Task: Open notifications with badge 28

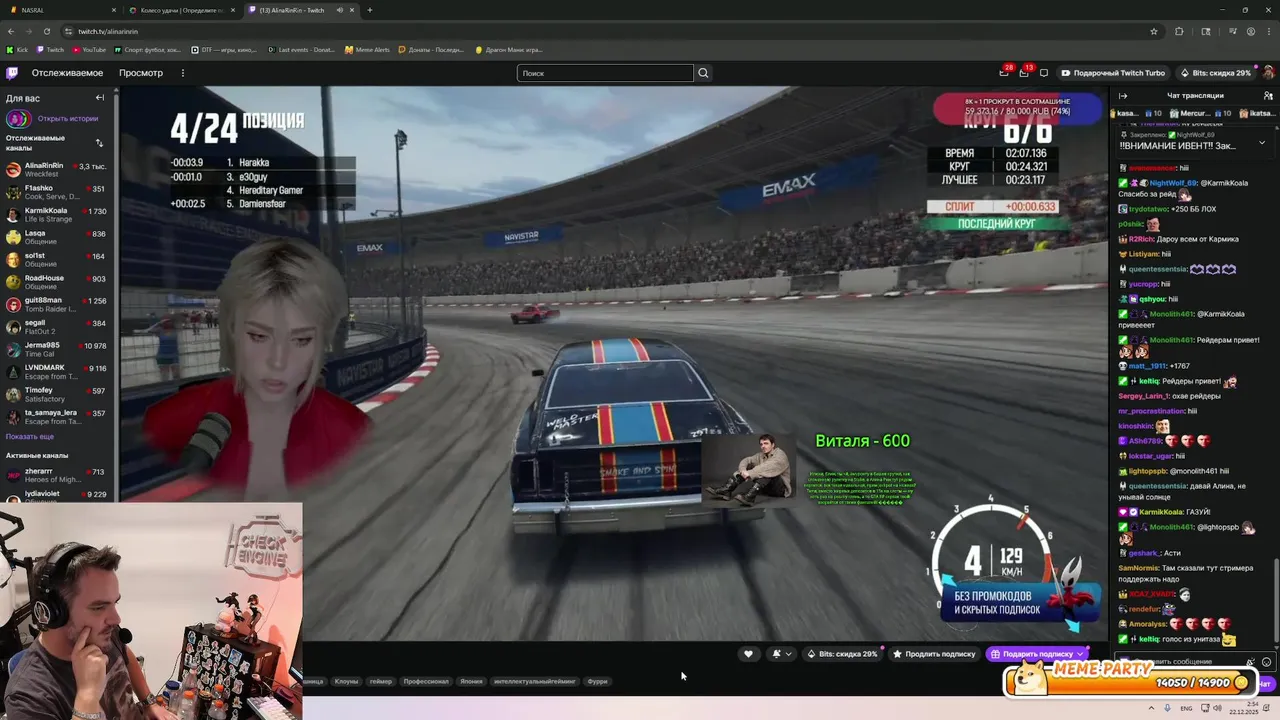Action: click(x=1004, y=72)
